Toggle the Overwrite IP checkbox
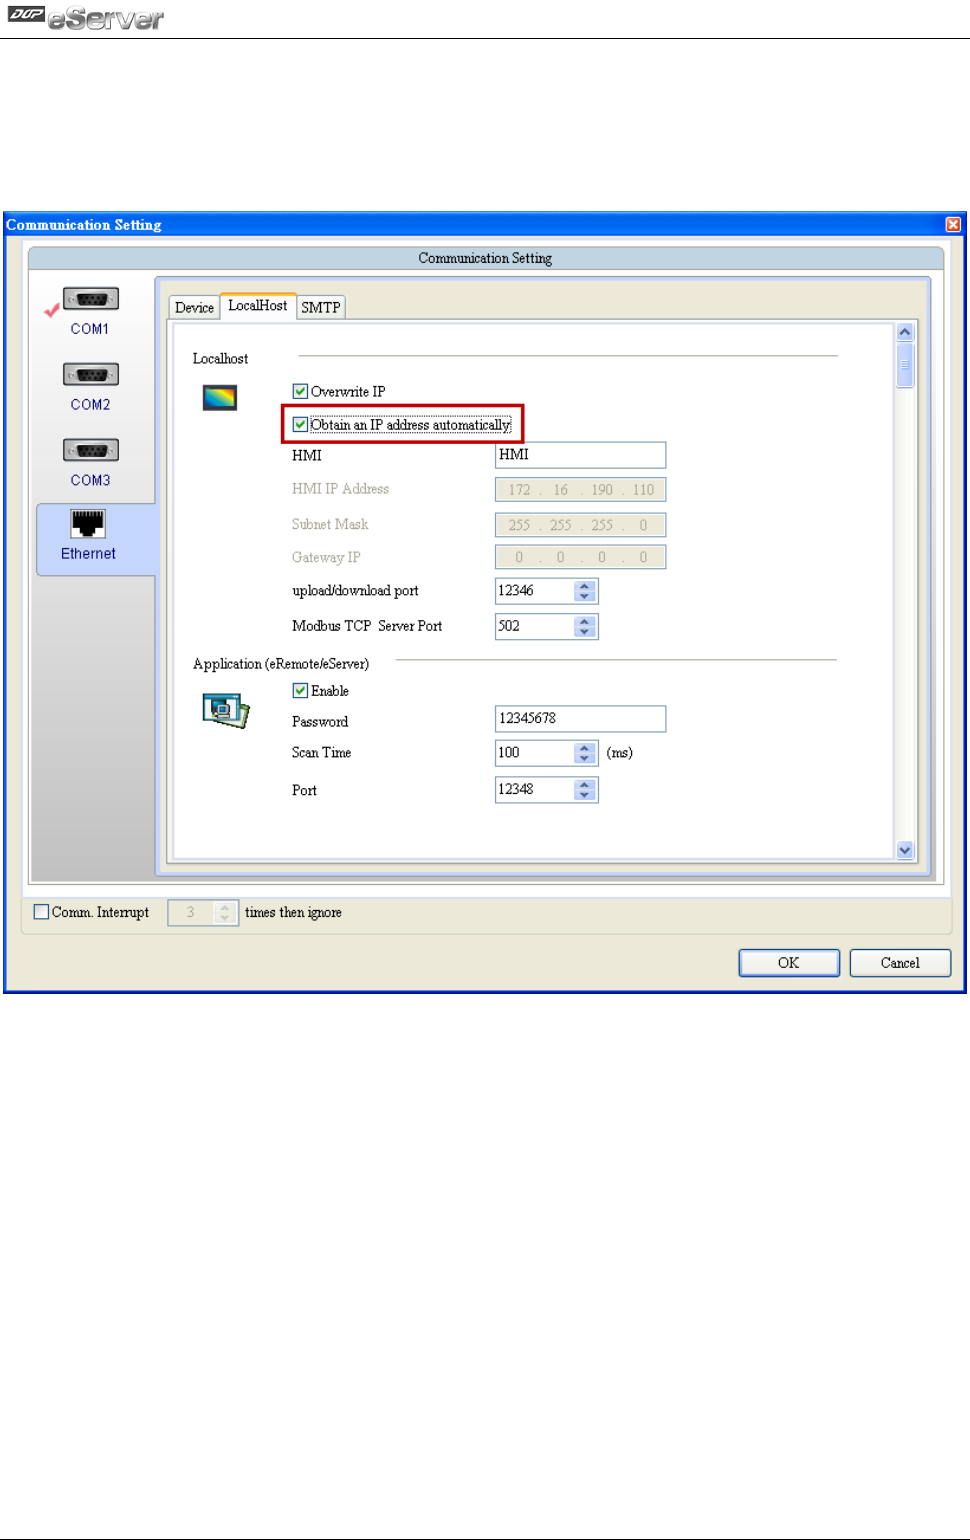The height and width of the screenshot is (1540, 970). click(x=300, y=391)
